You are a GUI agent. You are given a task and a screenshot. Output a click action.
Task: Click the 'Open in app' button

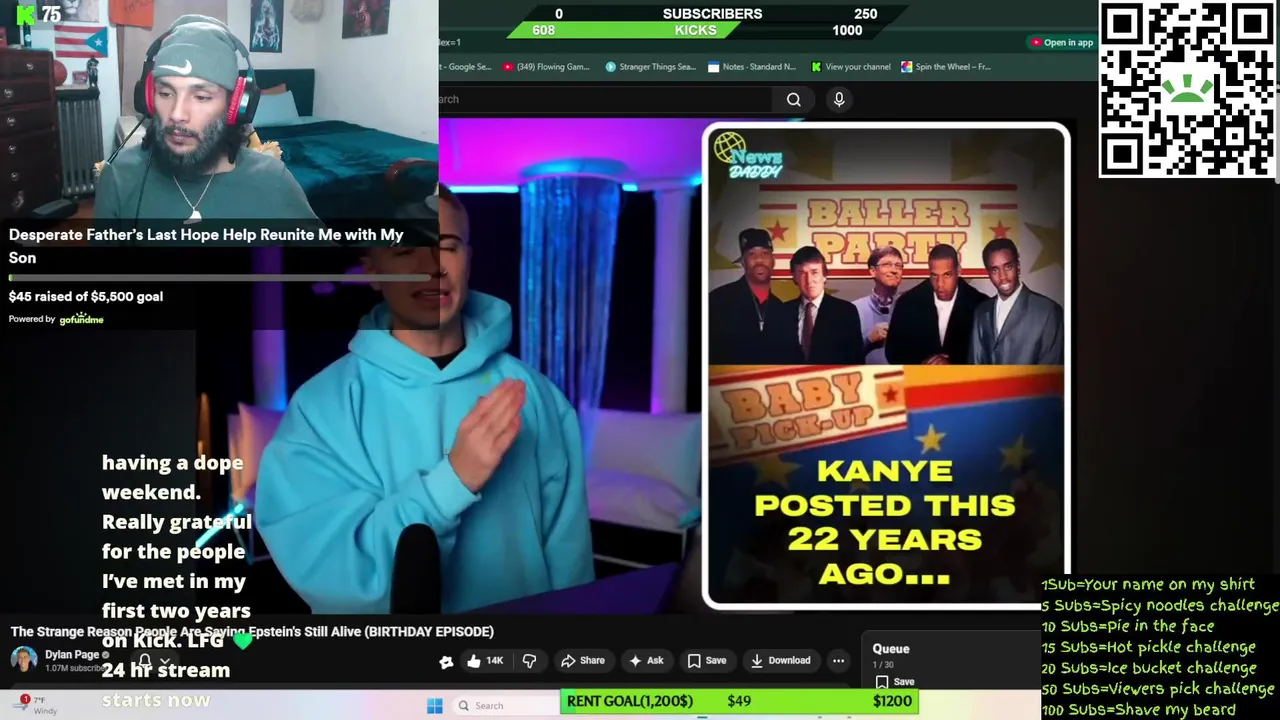(x=1062, y=42)
